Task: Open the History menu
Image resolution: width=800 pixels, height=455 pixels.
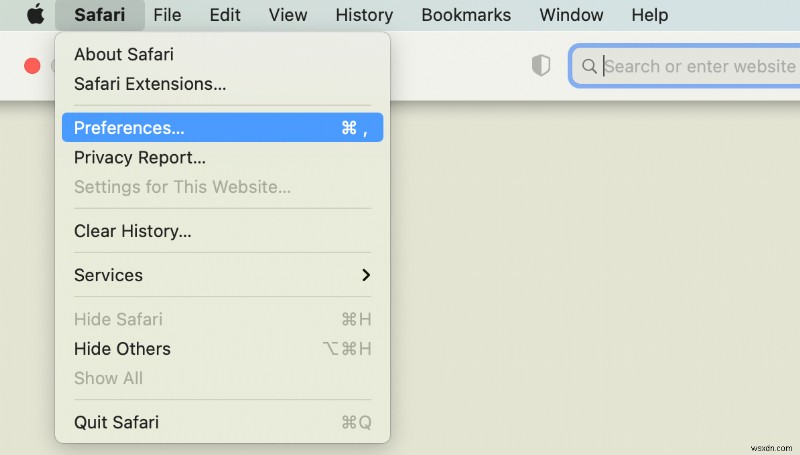Action: click(x=364, y=15)
